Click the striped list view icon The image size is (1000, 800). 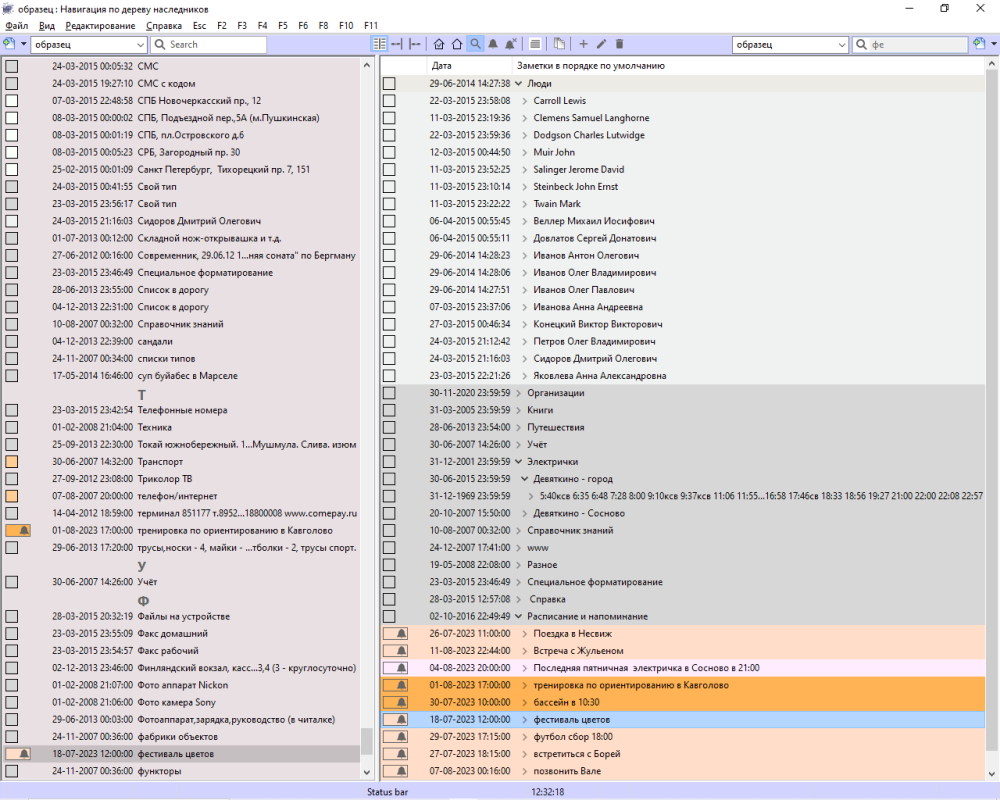535,44
